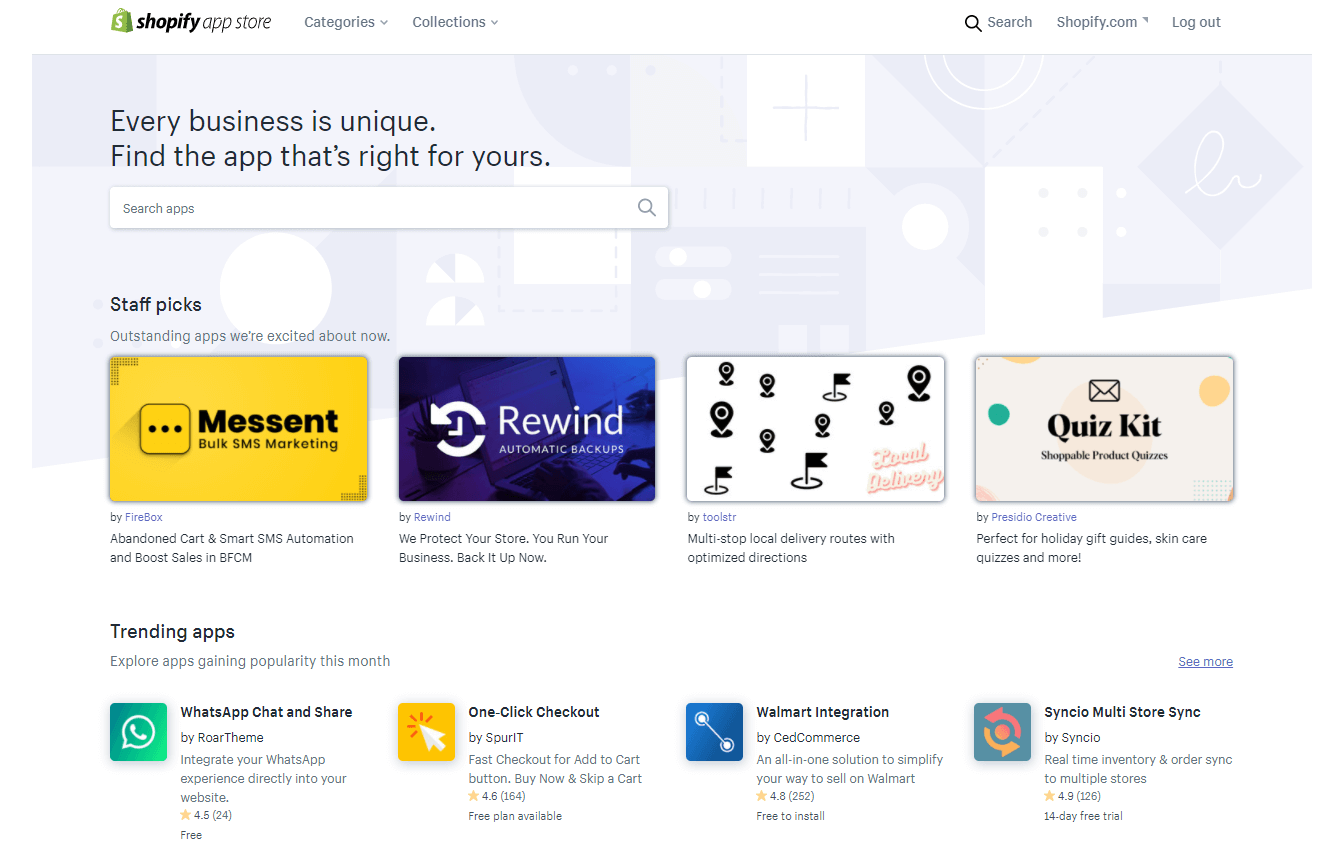Click the Free to install label
Image resolution: width=1342 pixels, height=861 pixels.
point(790,816)
